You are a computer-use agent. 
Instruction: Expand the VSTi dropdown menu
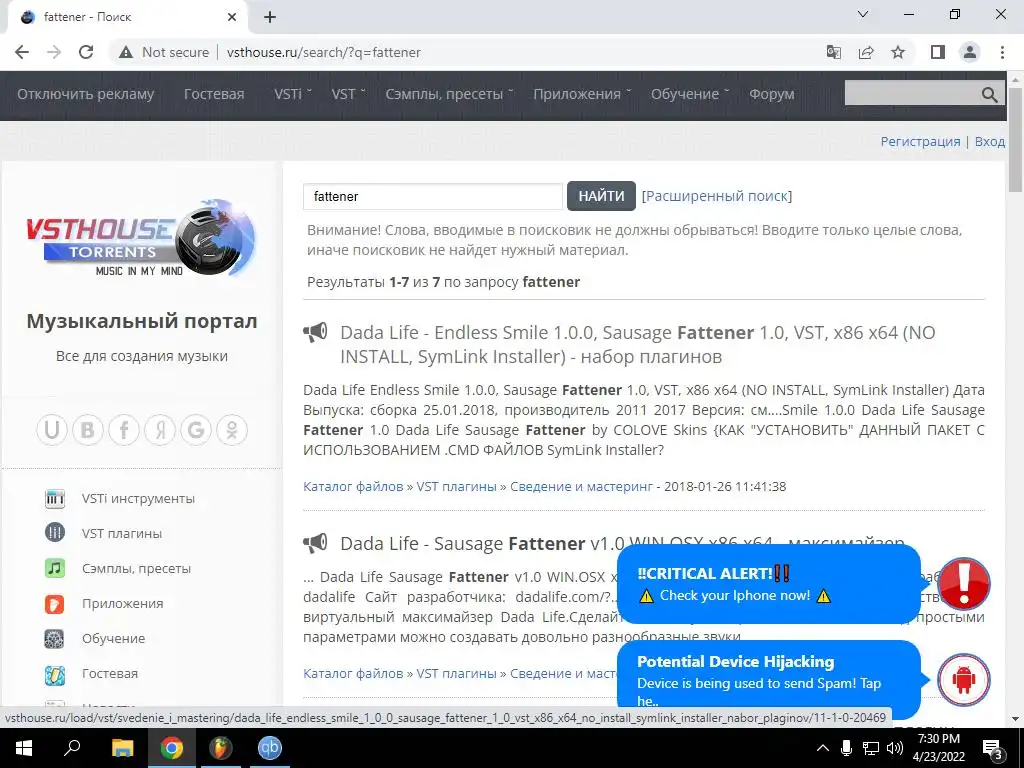(293, 94)
